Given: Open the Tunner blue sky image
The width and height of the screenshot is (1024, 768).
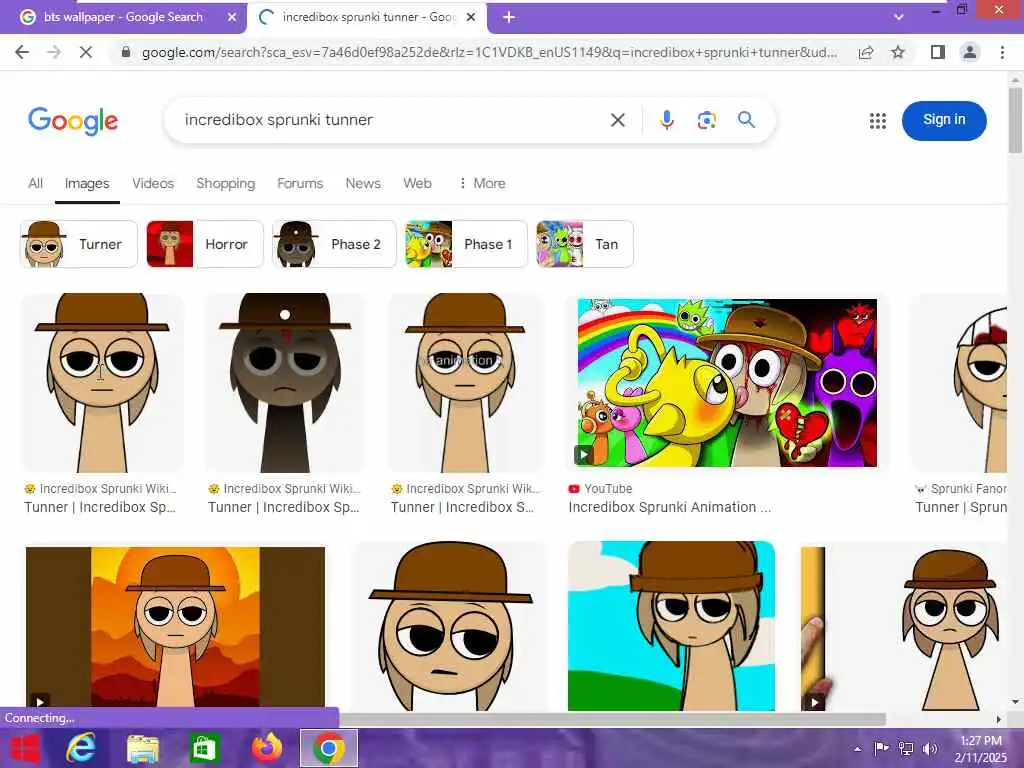Looking at the screenshot, I should [x=671, y=626].
